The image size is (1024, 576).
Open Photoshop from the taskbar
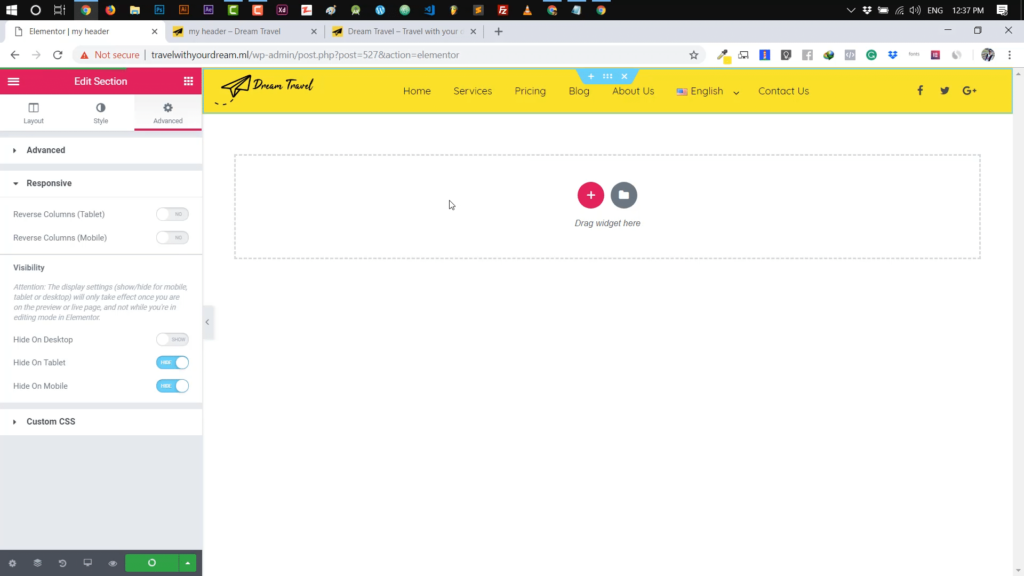point(159,10)
